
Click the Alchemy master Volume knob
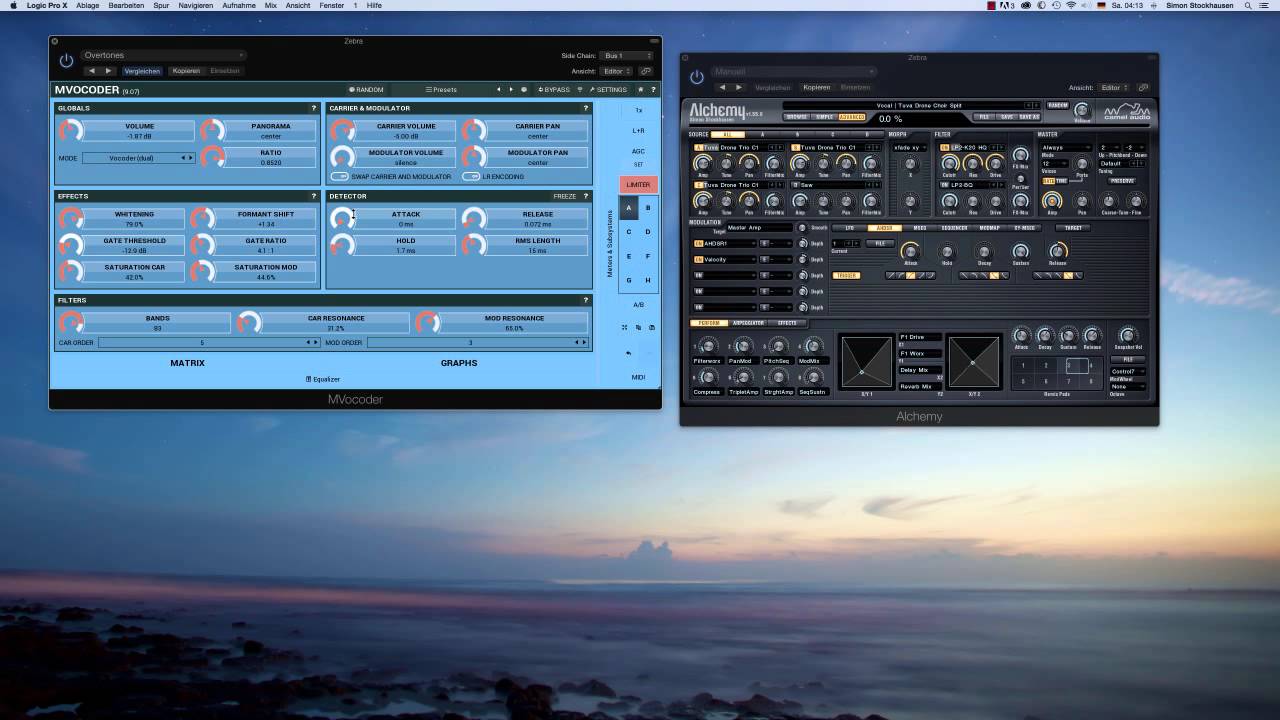tap(1080, 111)
